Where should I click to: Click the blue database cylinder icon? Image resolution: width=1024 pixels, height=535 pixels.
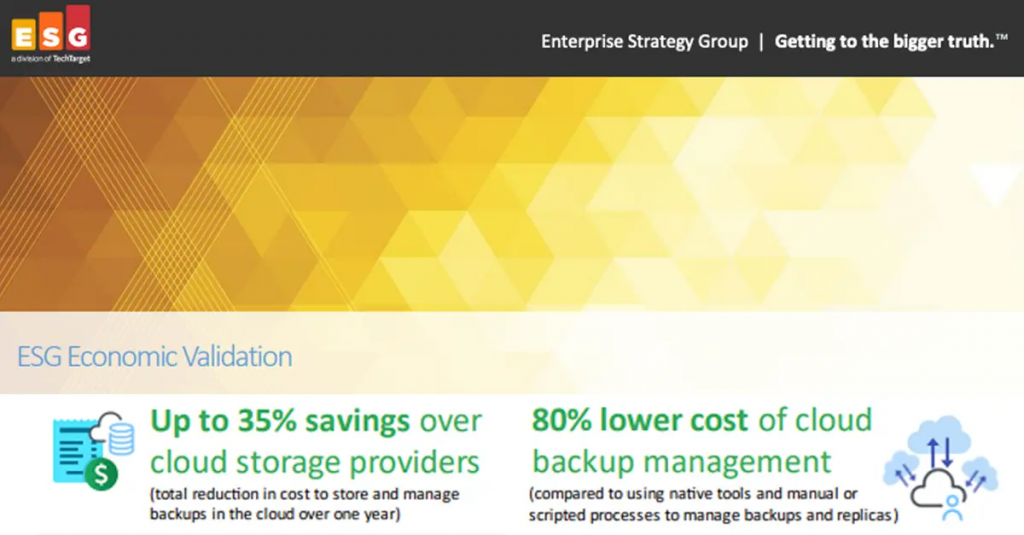click(x=121, y=437)
